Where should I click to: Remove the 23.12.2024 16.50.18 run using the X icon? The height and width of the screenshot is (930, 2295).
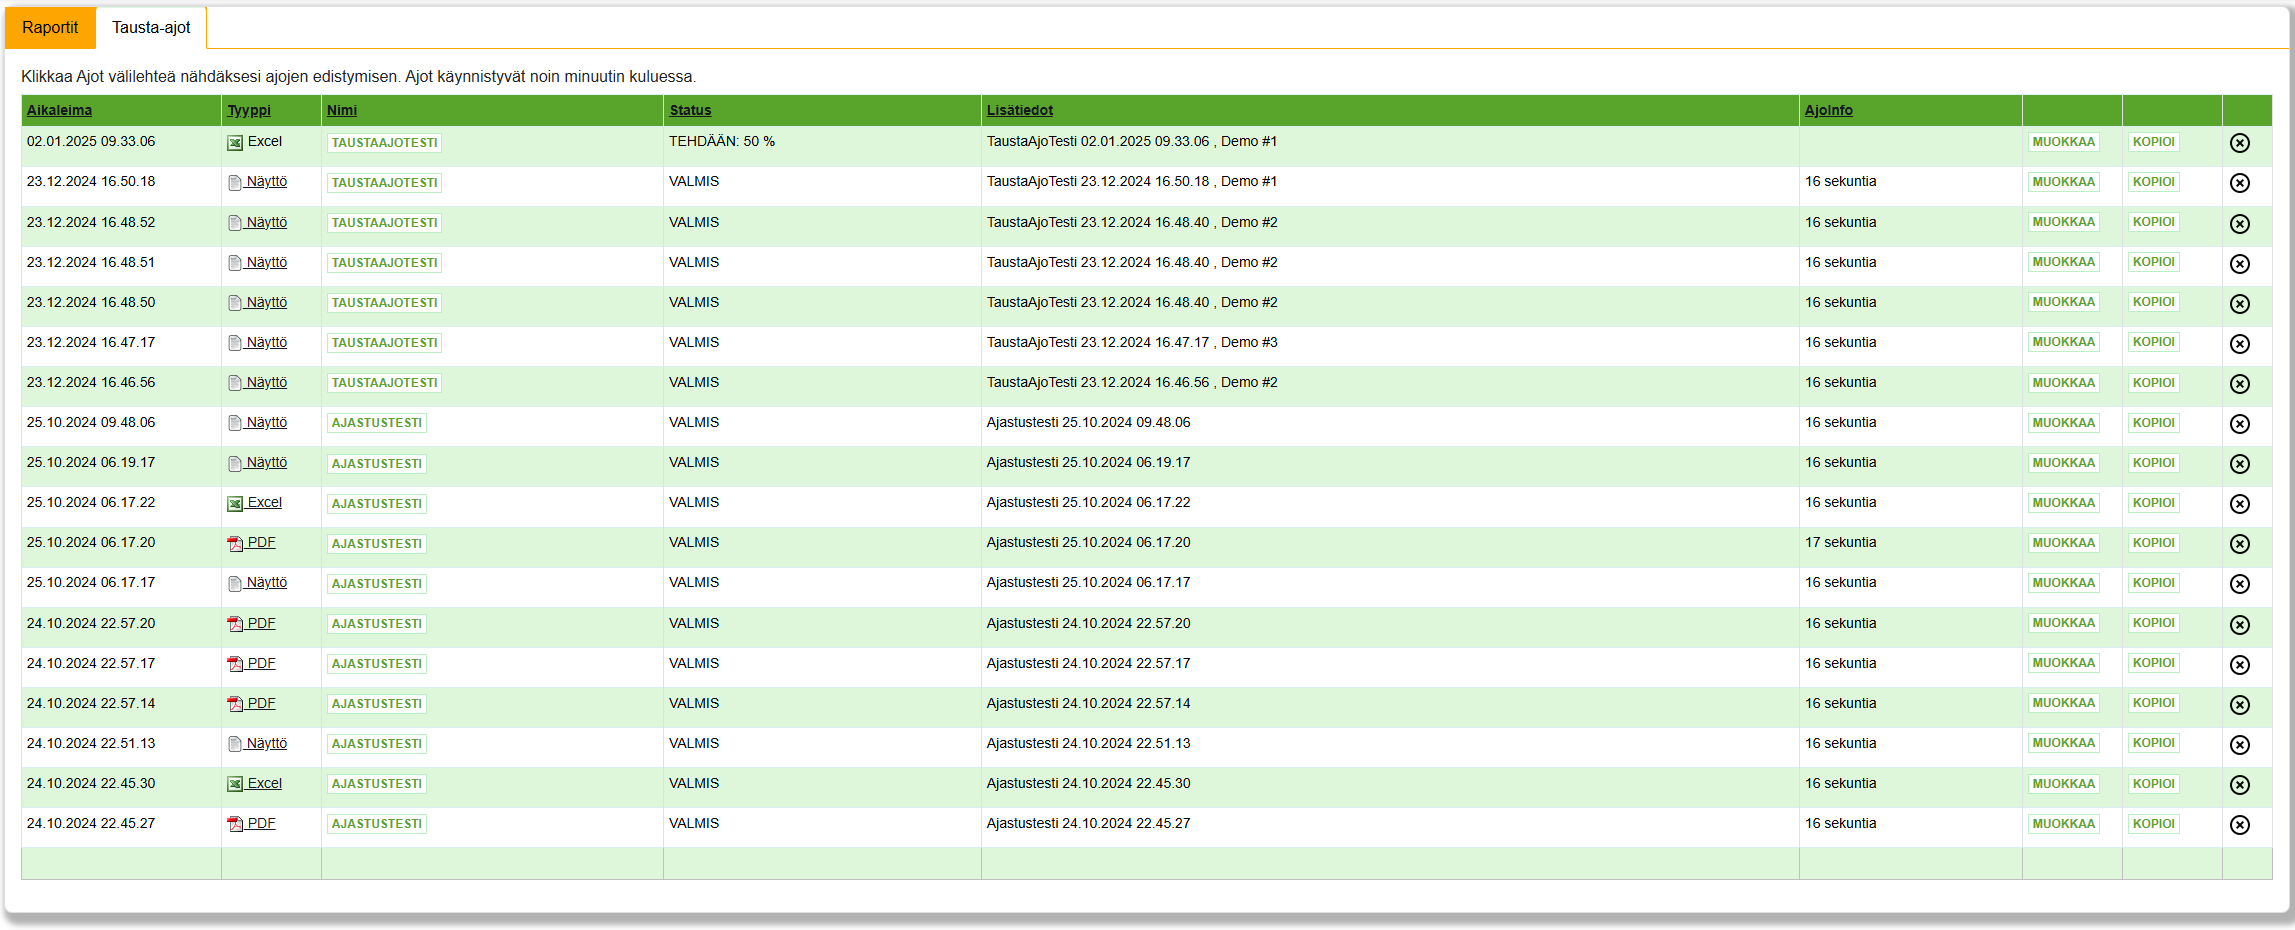click(2240, 183)
